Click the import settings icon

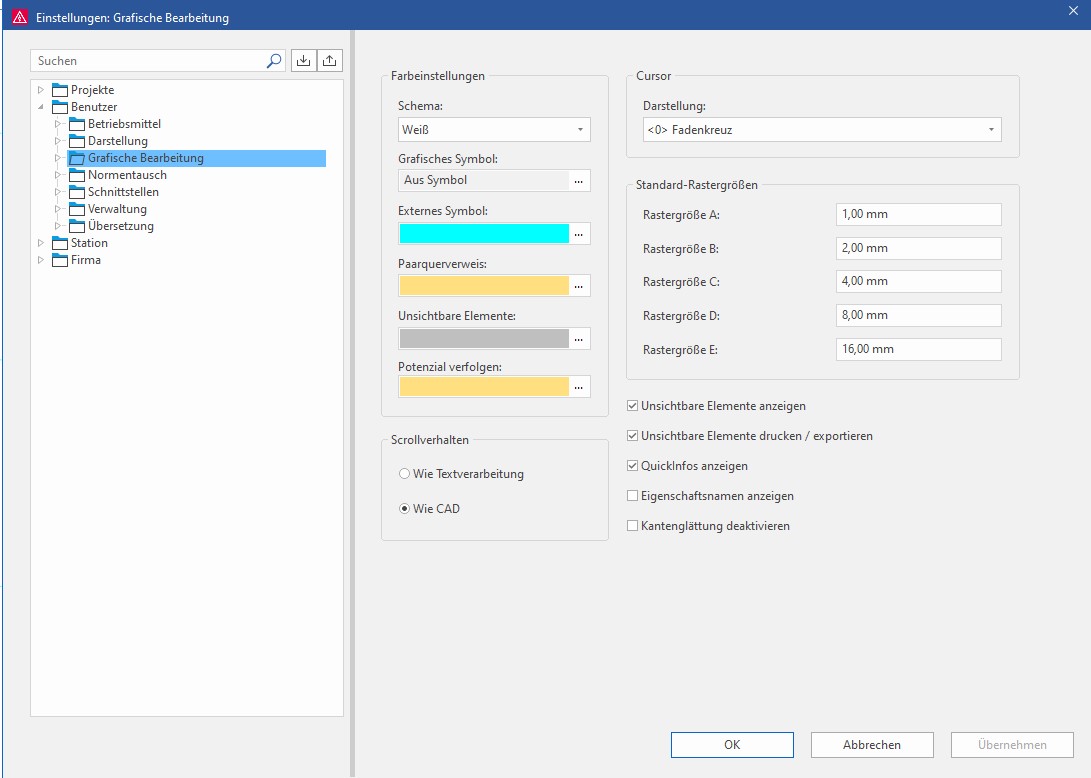[x=303, y=61]
